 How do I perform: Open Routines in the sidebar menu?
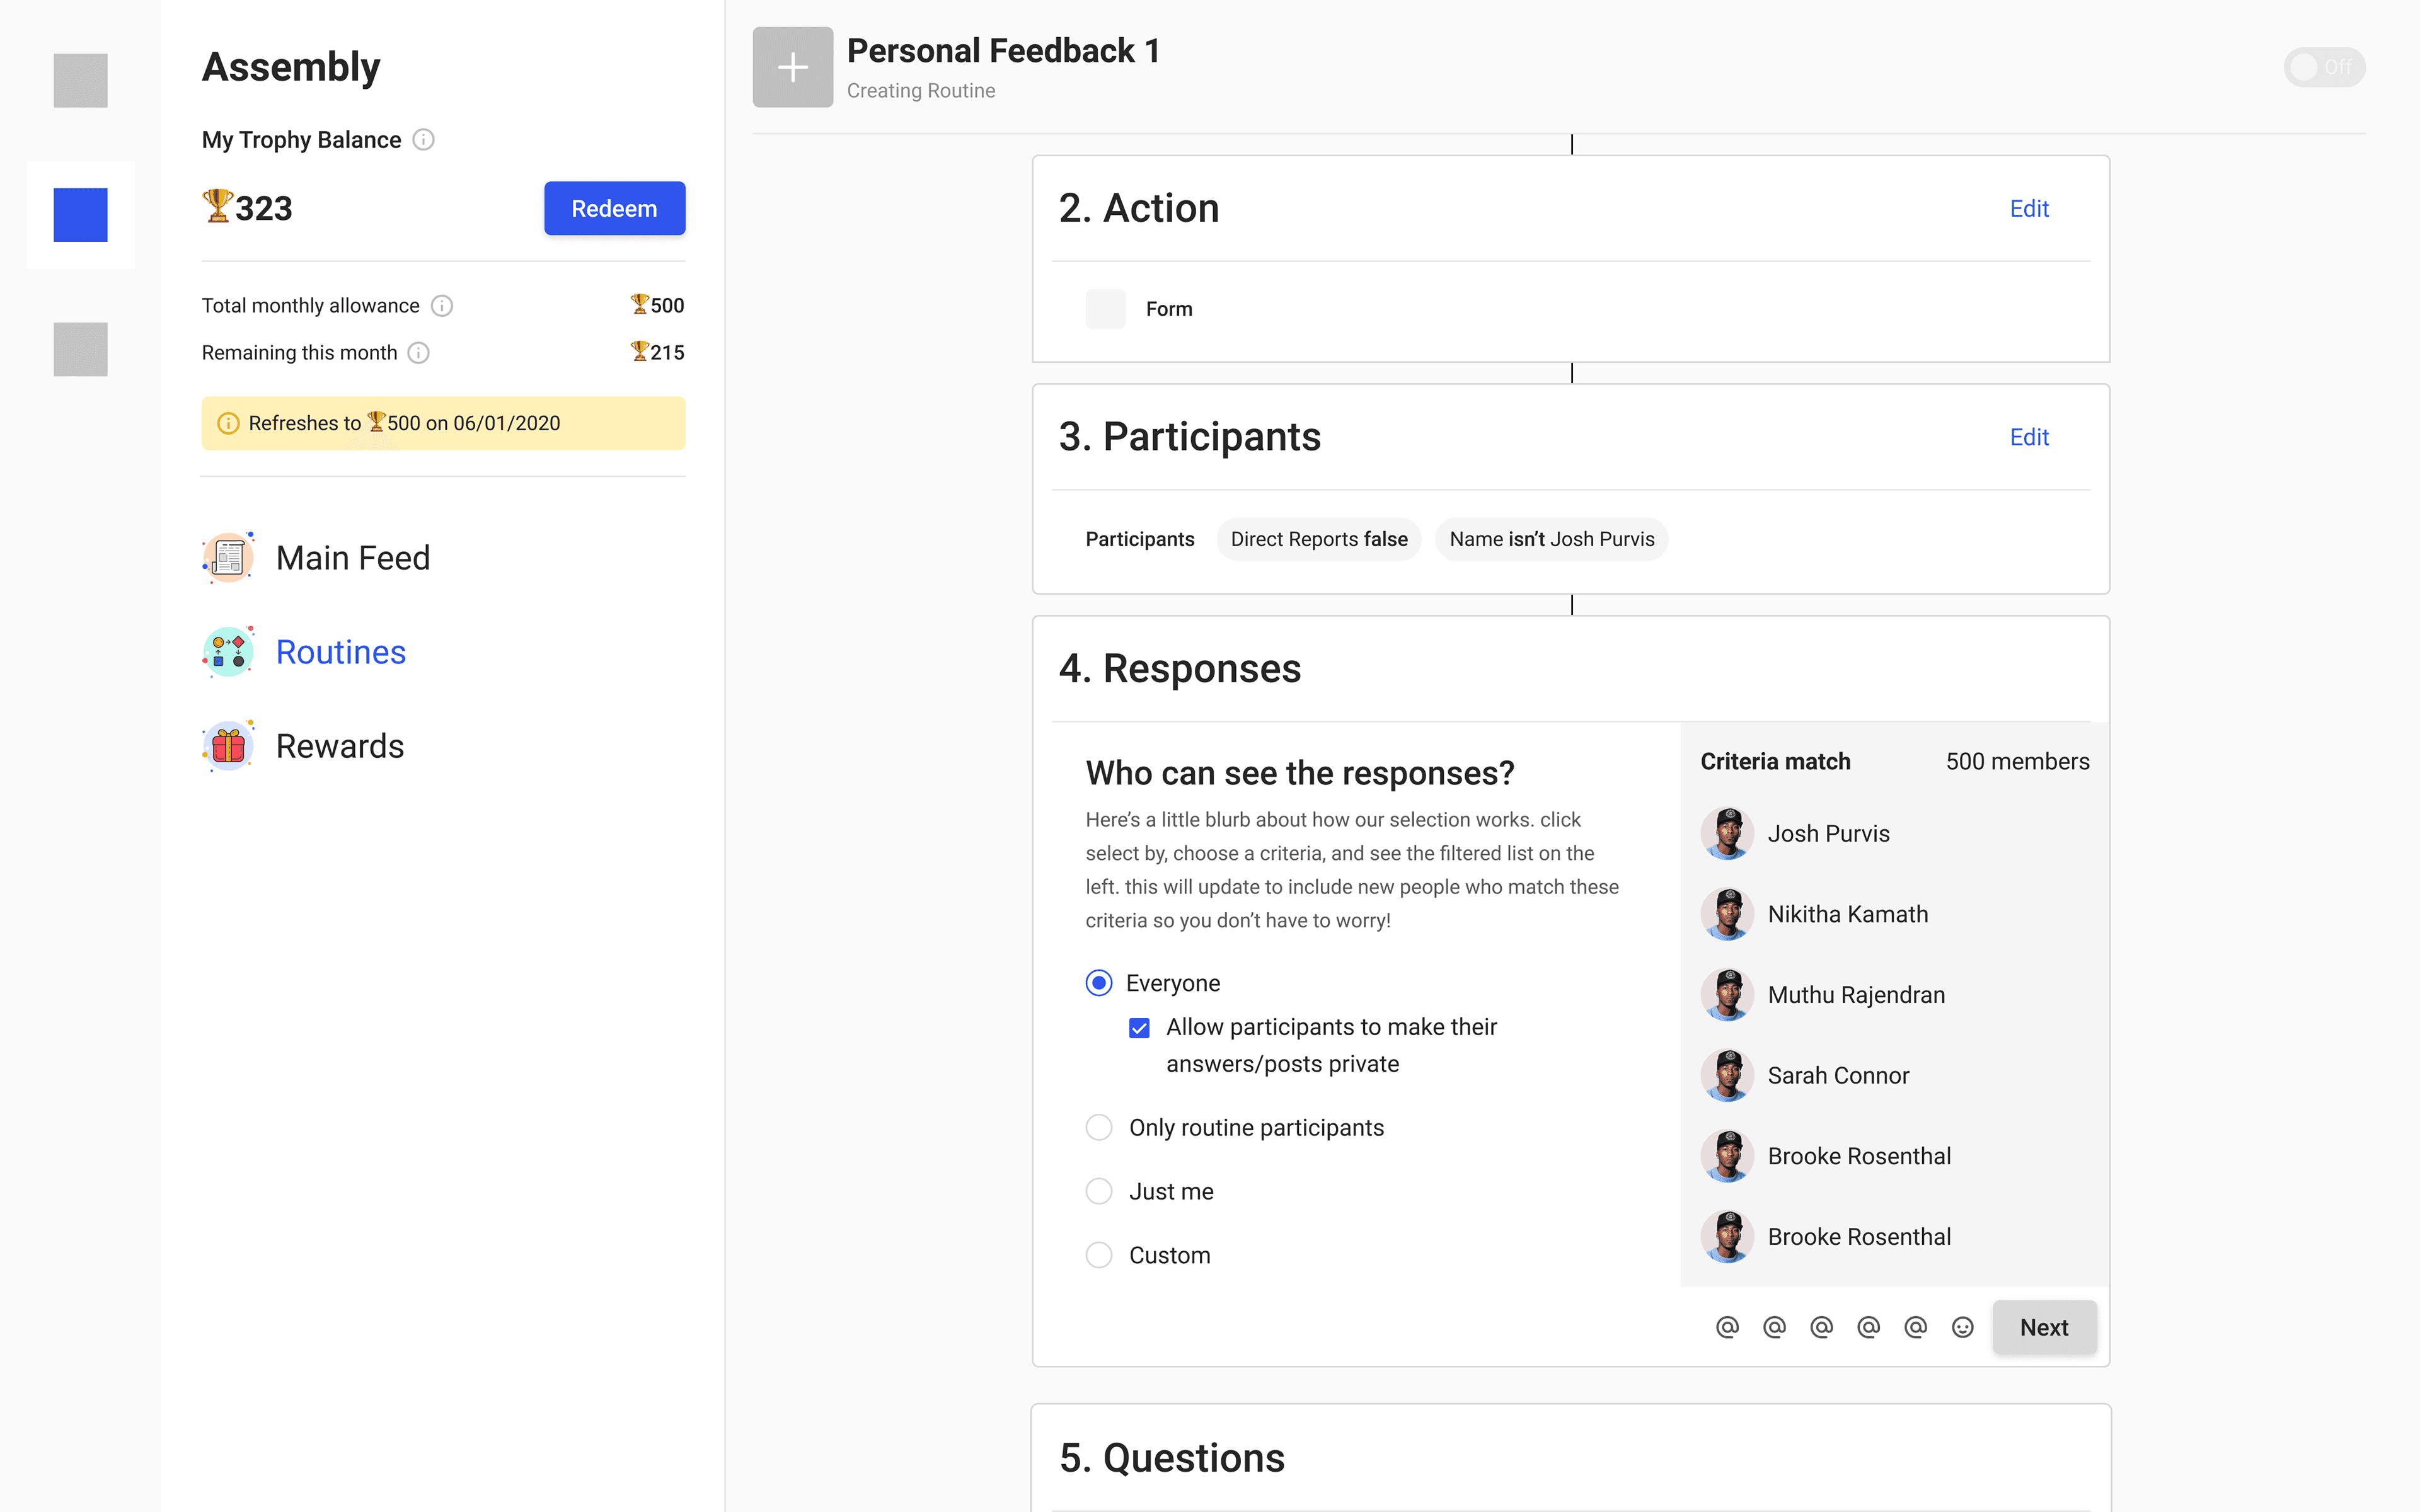(x=340, y=652)
